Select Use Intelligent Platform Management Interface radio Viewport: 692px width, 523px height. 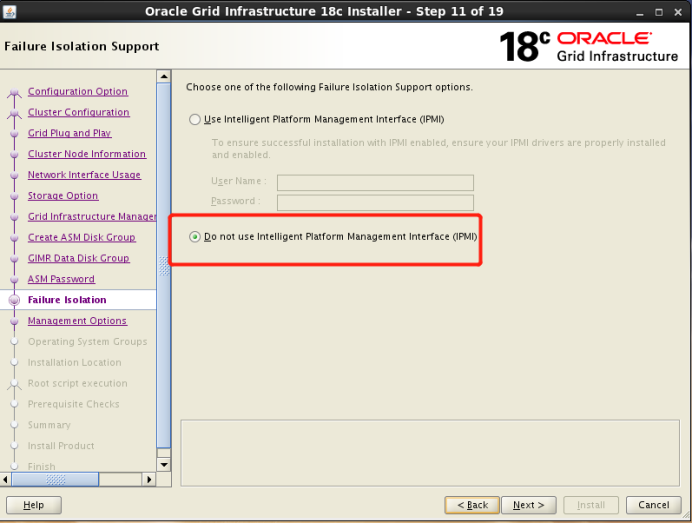(195, 120)
